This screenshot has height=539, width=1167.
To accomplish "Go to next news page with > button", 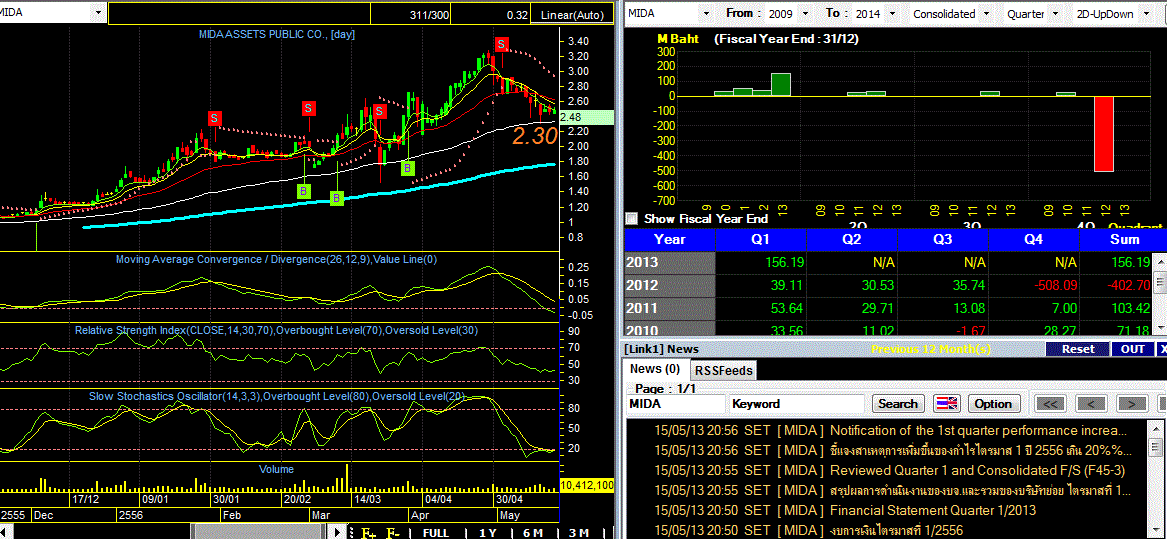I will click(x=1131, y=404).
